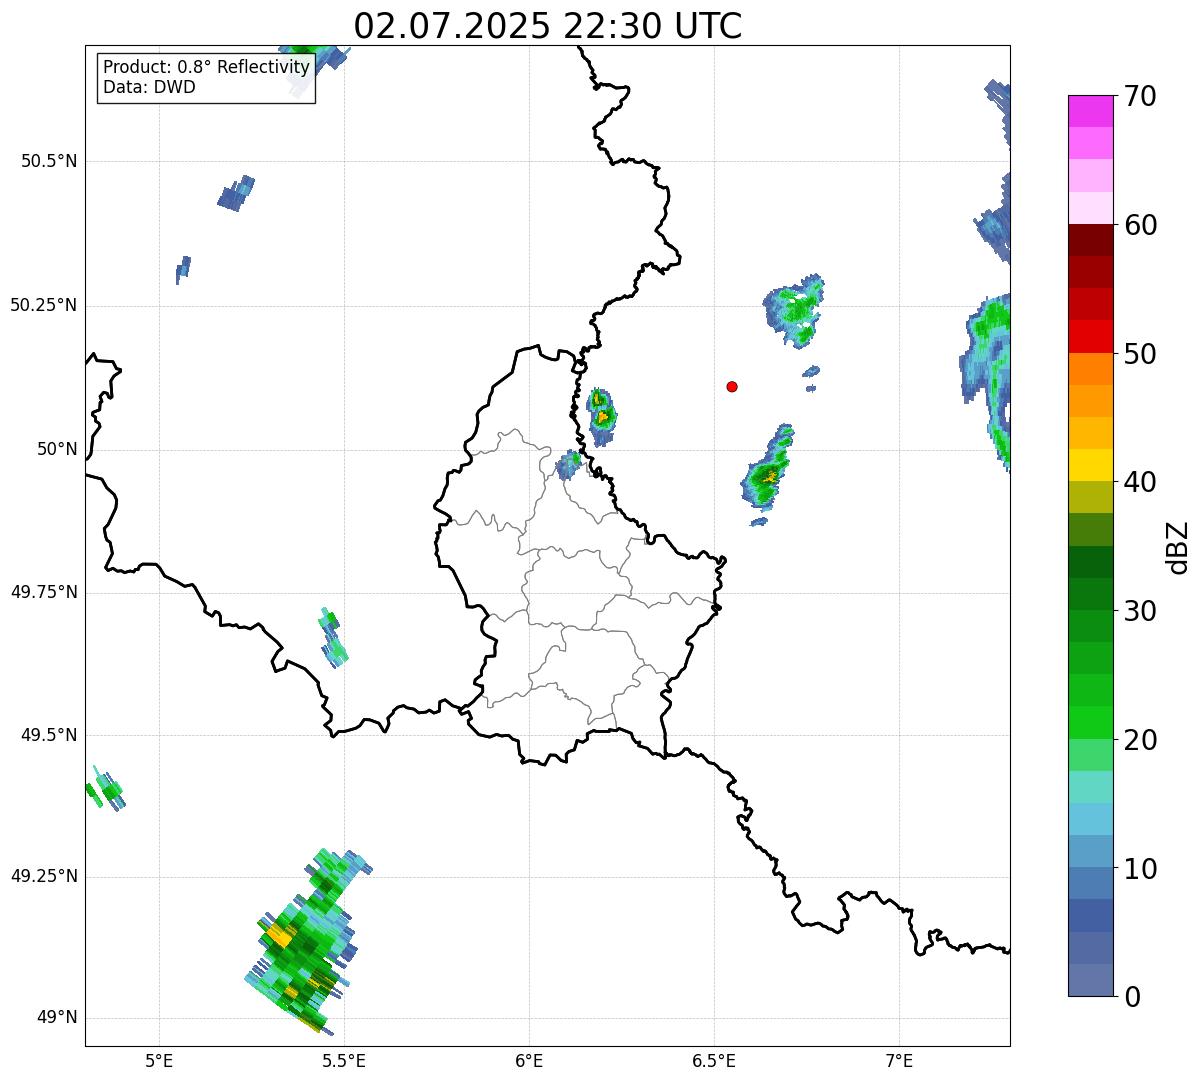Click the colorbar tick label 40
Image resolution: width=1202 pixels, height=1081 pixels.
1140,482
